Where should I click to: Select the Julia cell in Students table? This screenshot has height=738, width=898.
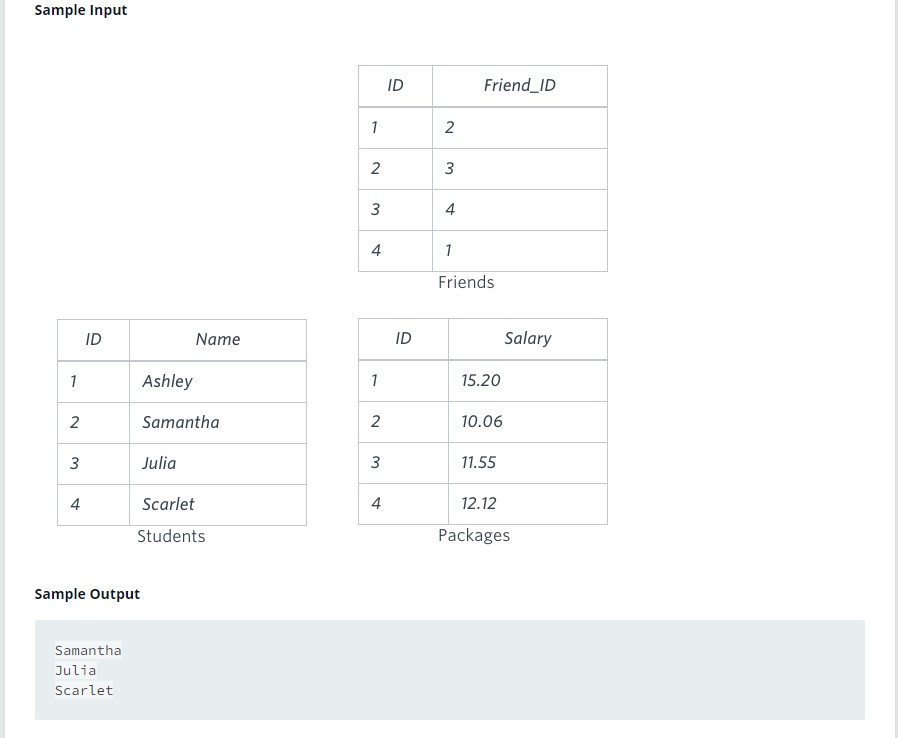(x=159, y=463)
